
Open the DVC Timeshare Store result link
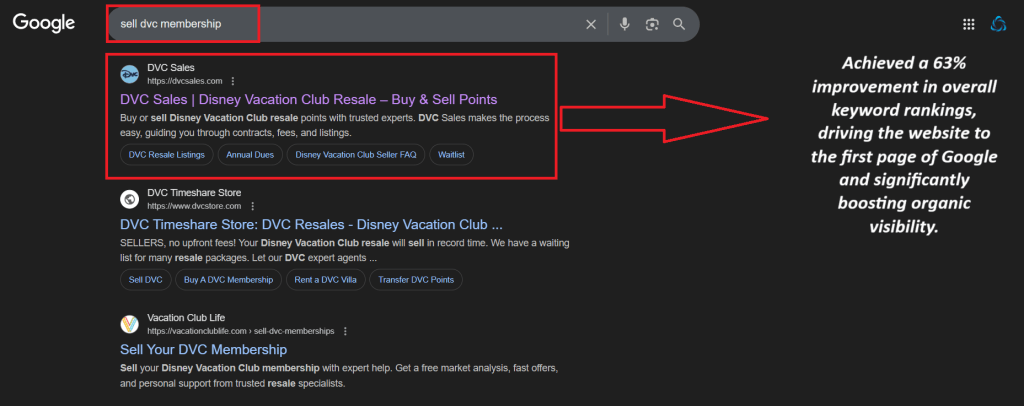pos(311,224)
